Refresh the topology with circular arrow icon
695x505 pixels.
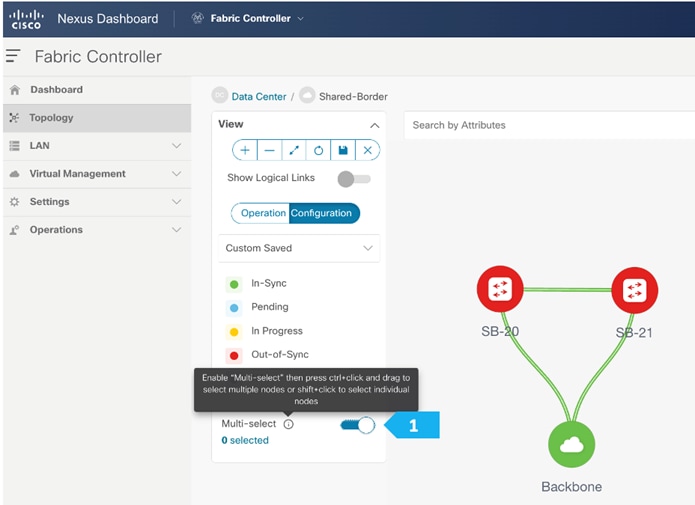318,150
